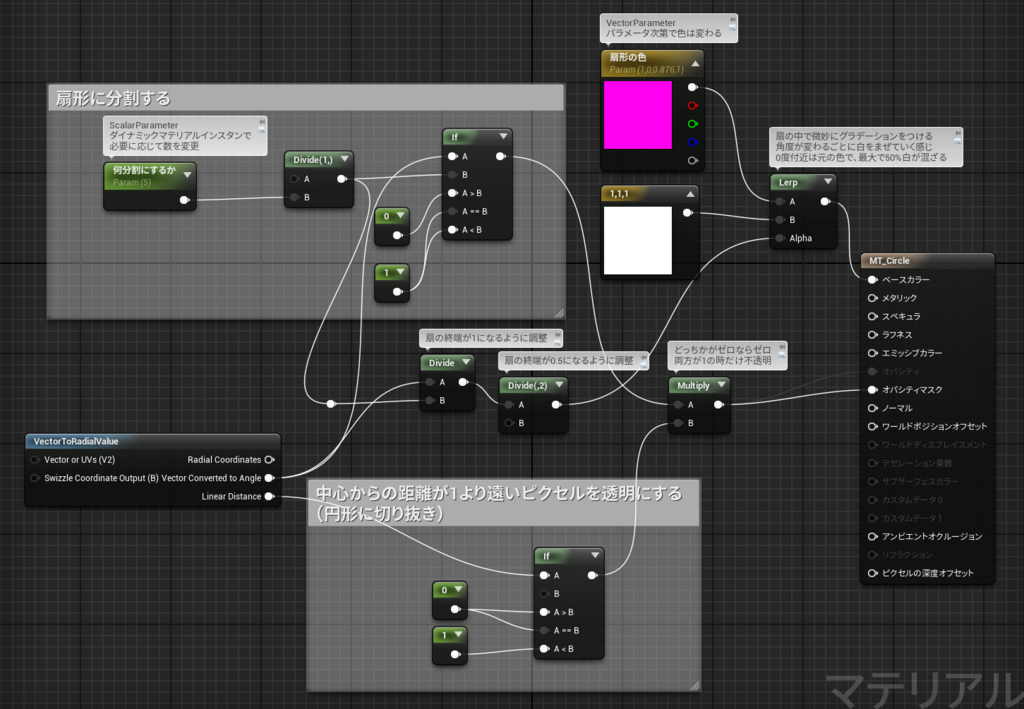Click the red channel pin of 扇形の色
This screenshot has width=1024, height=709.
692,105
